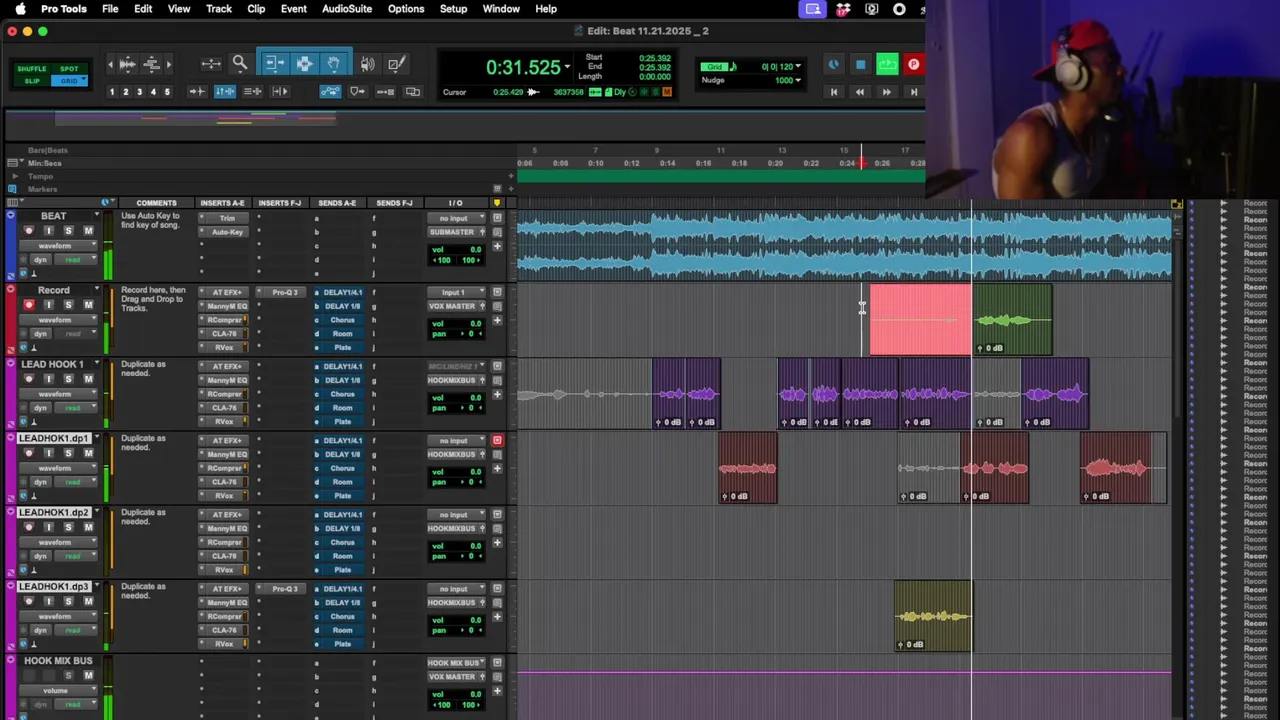
Task: Open the Clip menu
Action: [256, 9]
